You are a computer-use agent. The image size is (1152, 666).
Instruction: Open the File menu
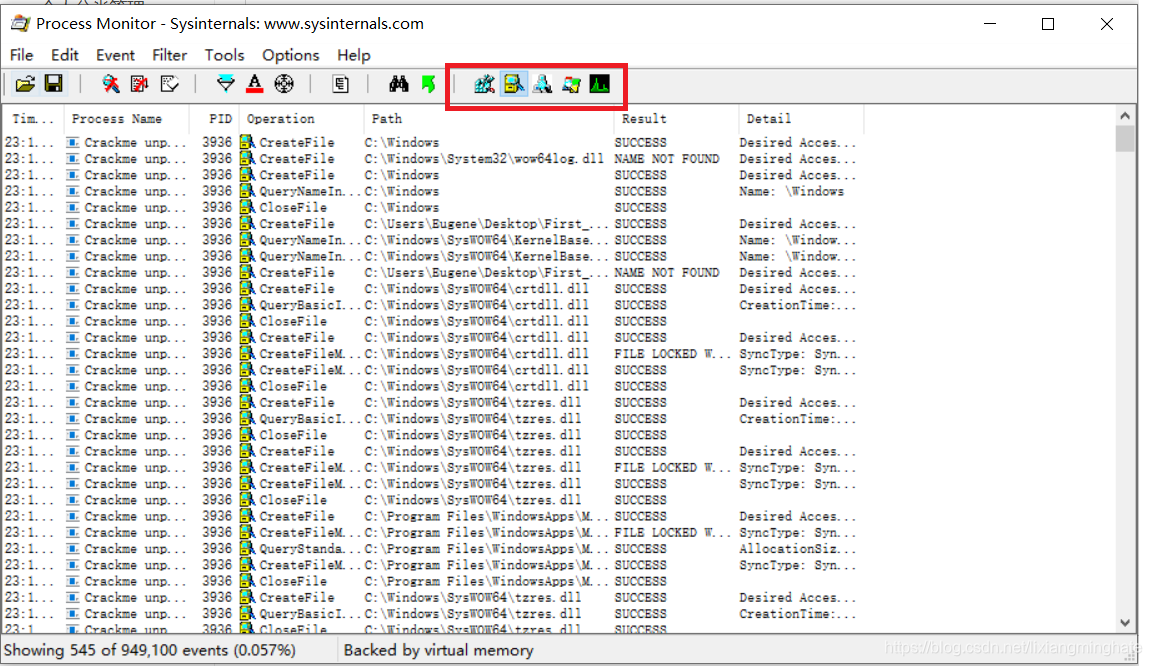[21, 55]
